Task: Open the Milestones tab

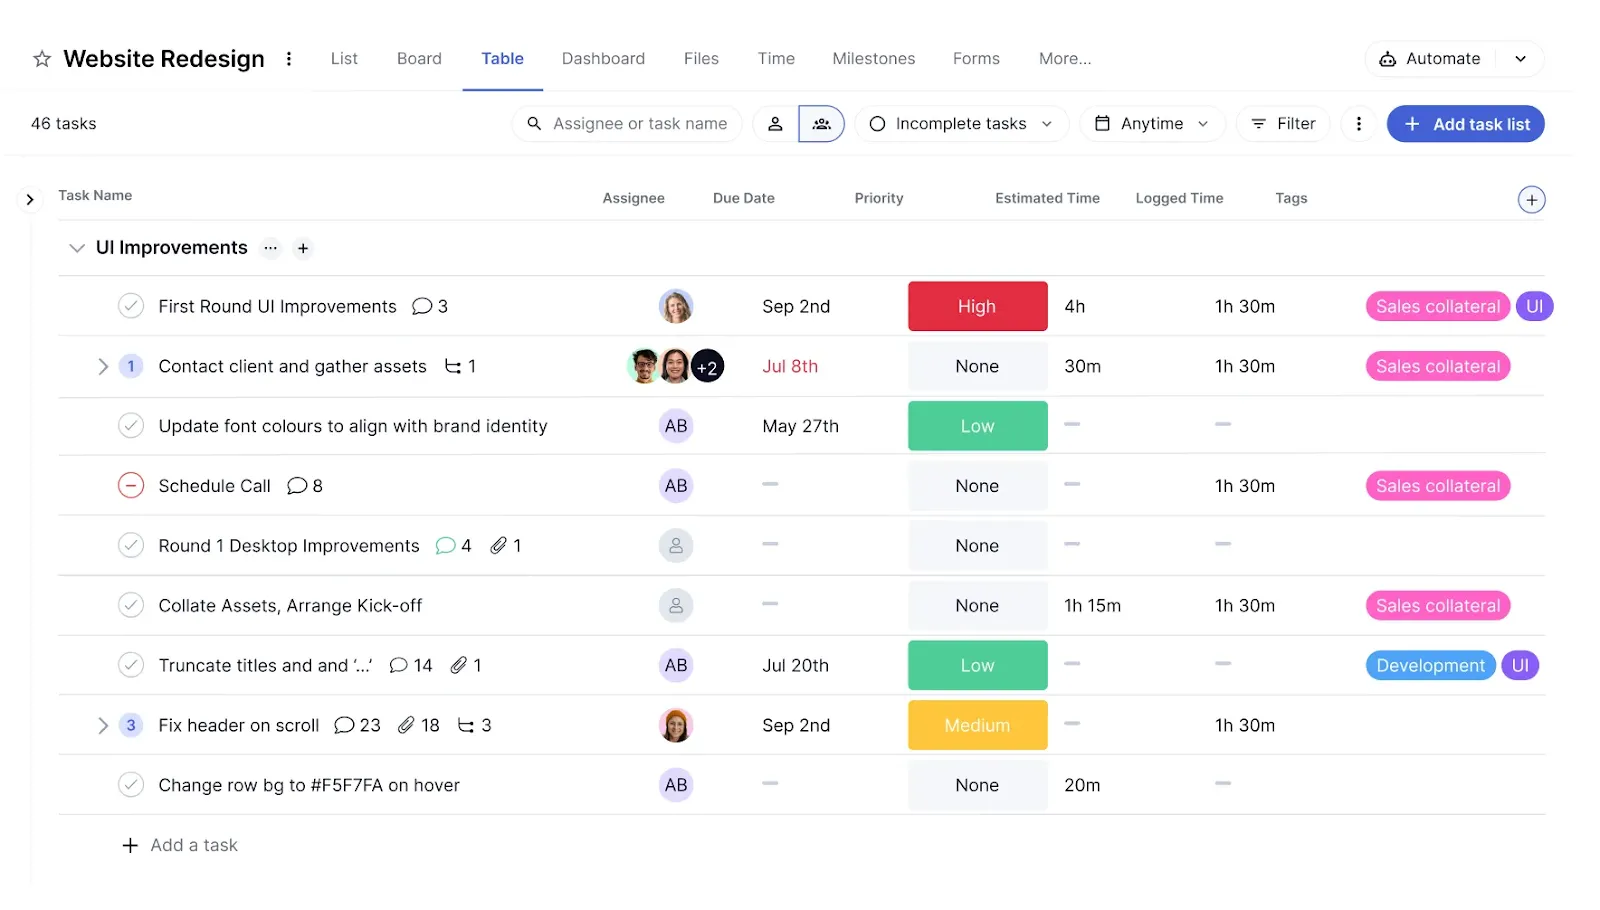Action: 873,59
